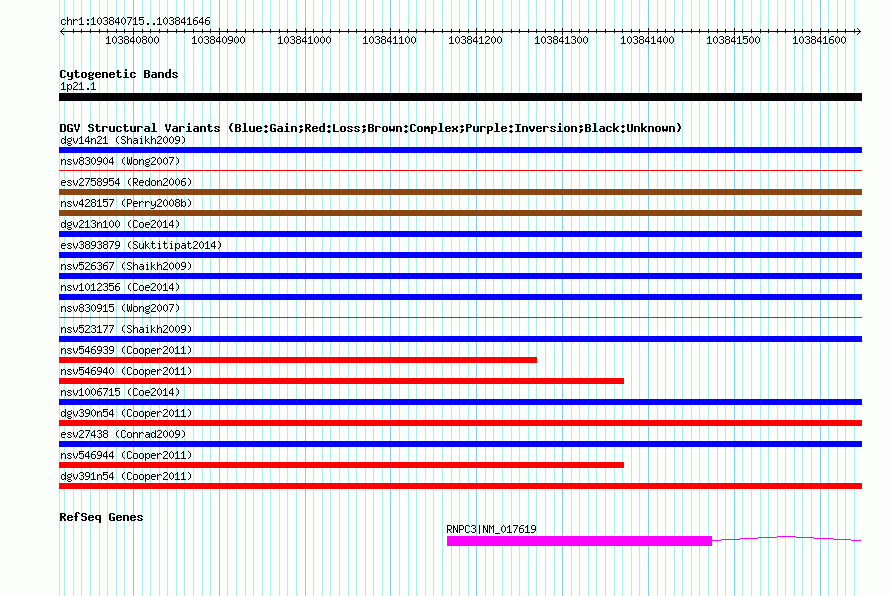Click the chr1:103840715..103841646 region label
The image size is (890, 596).
(x=135, y=21)
